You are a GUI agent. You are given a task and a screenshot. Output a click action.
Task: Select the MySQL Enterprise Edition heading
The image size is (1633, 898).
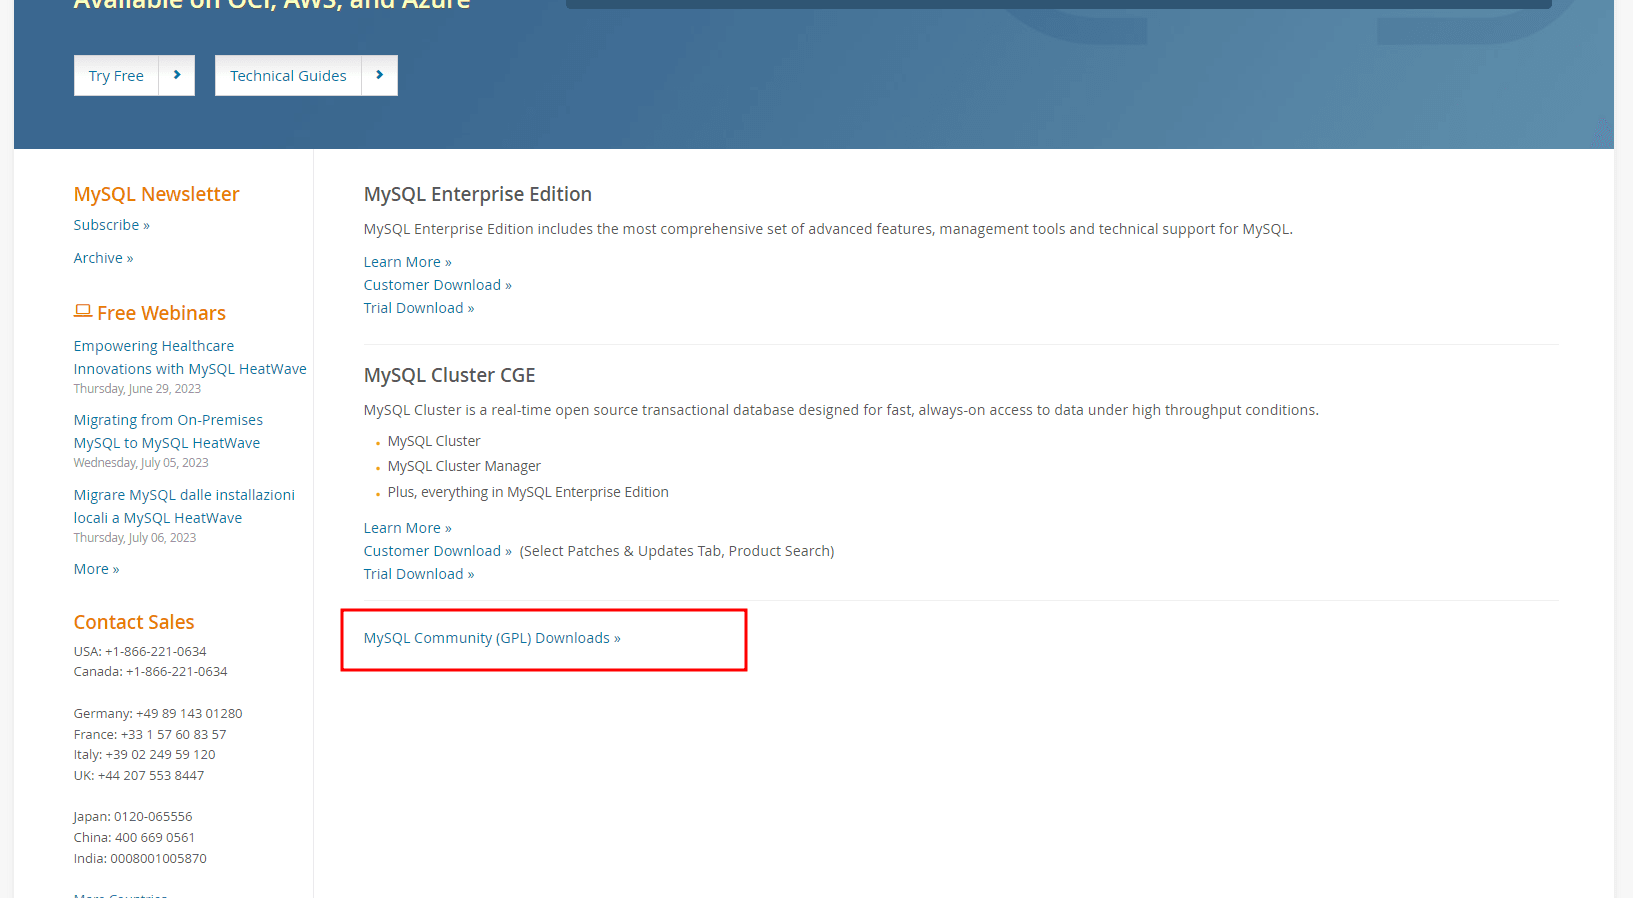pos(478,194)
